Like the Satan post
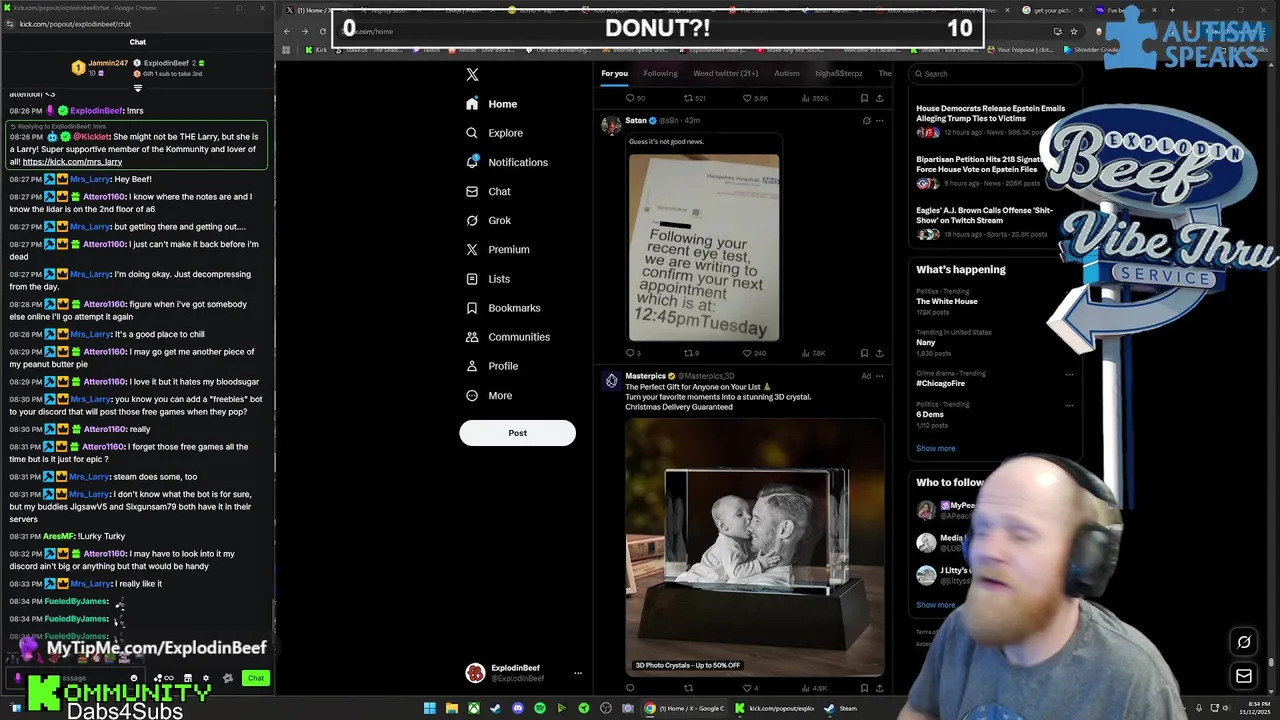1280x720 pixels. tap(747, 353)
